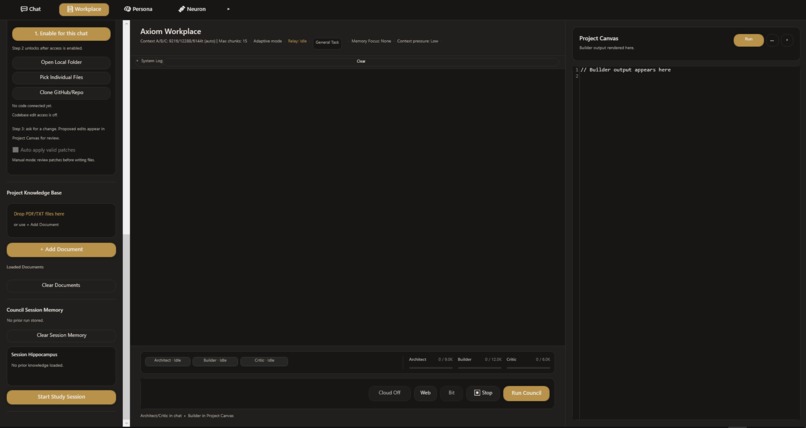Clear the System Log
The width and height of the screenshot is (806, 428).
[x=361, y=62]
